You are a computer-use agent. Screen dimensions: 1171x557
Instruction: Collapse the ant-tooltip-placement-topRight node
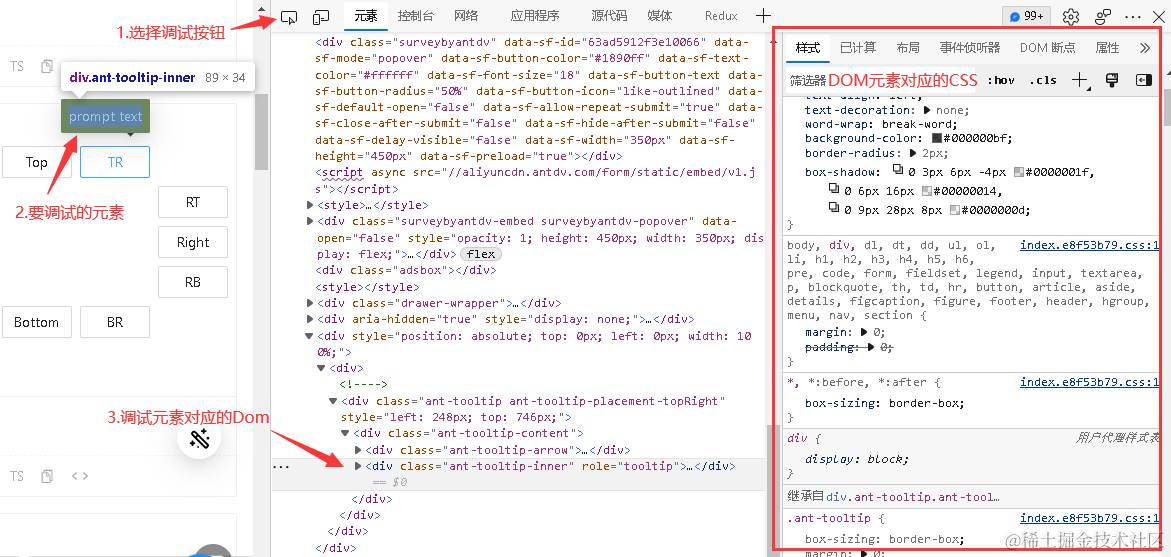(334, 401)
